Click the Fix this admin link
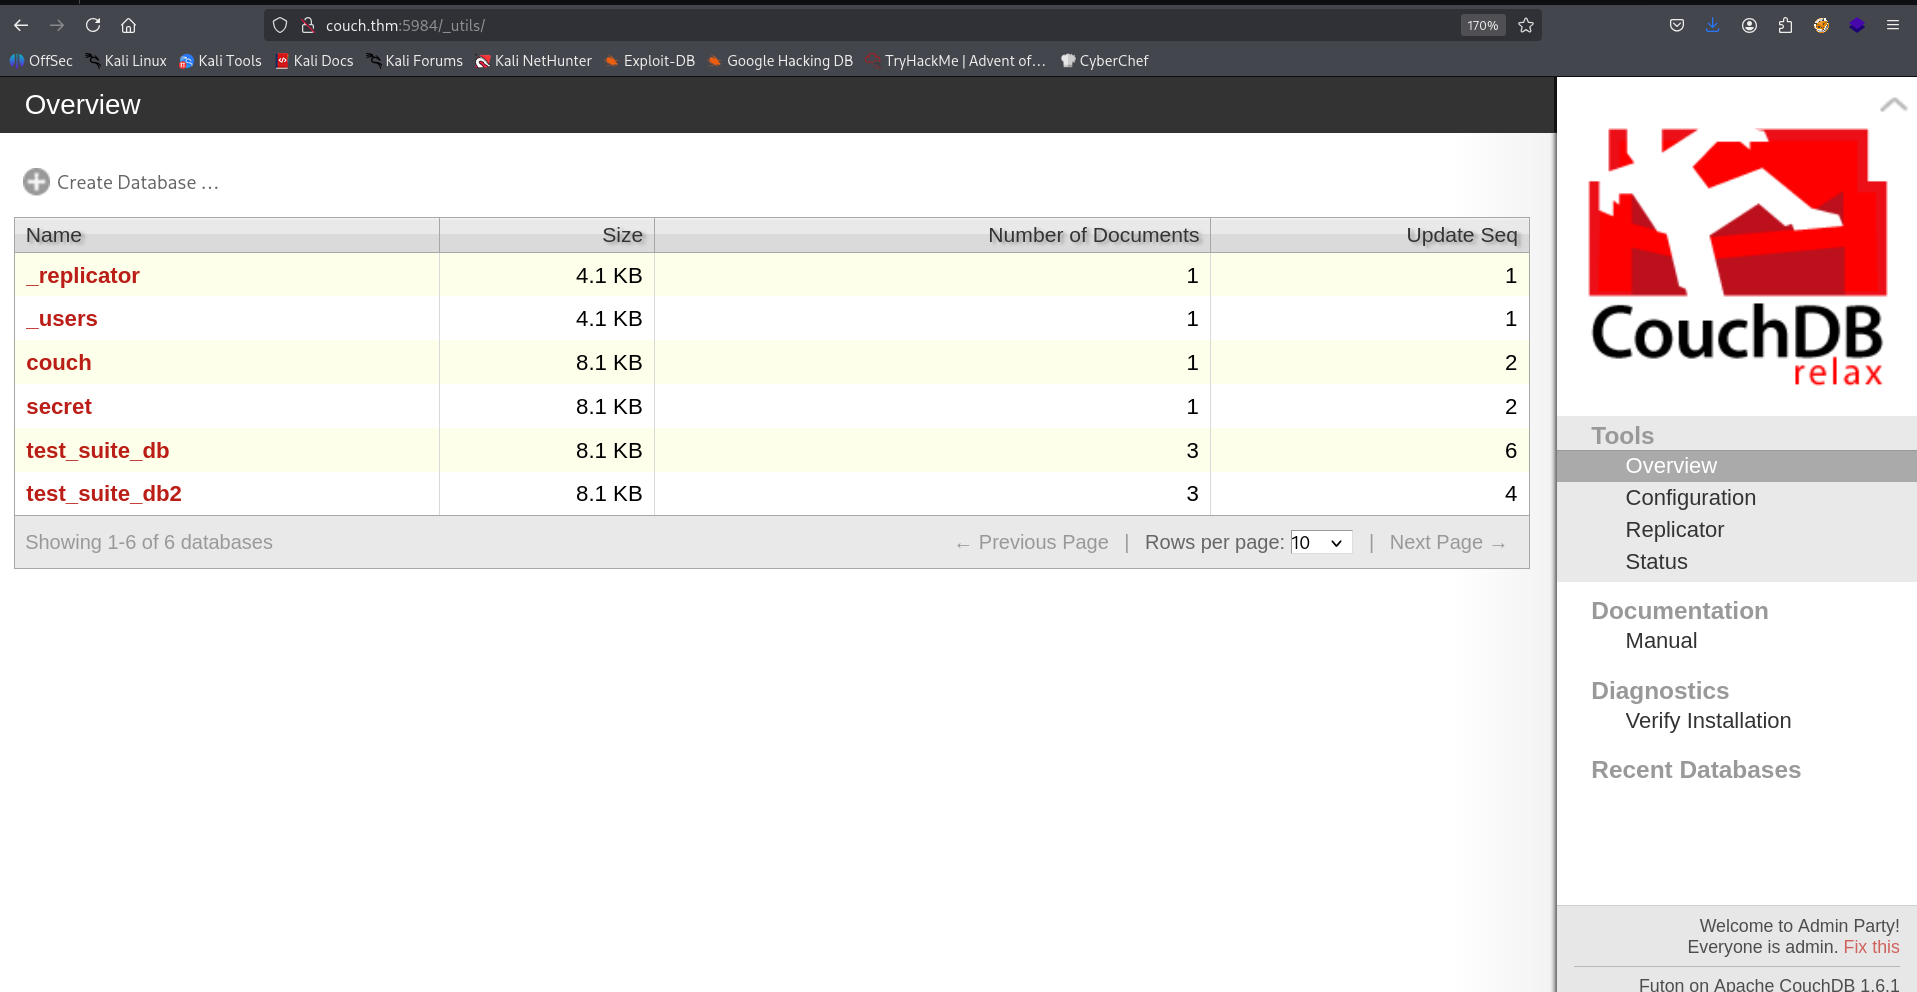Screen dimensions: 1917x992 pos(1870,947)
